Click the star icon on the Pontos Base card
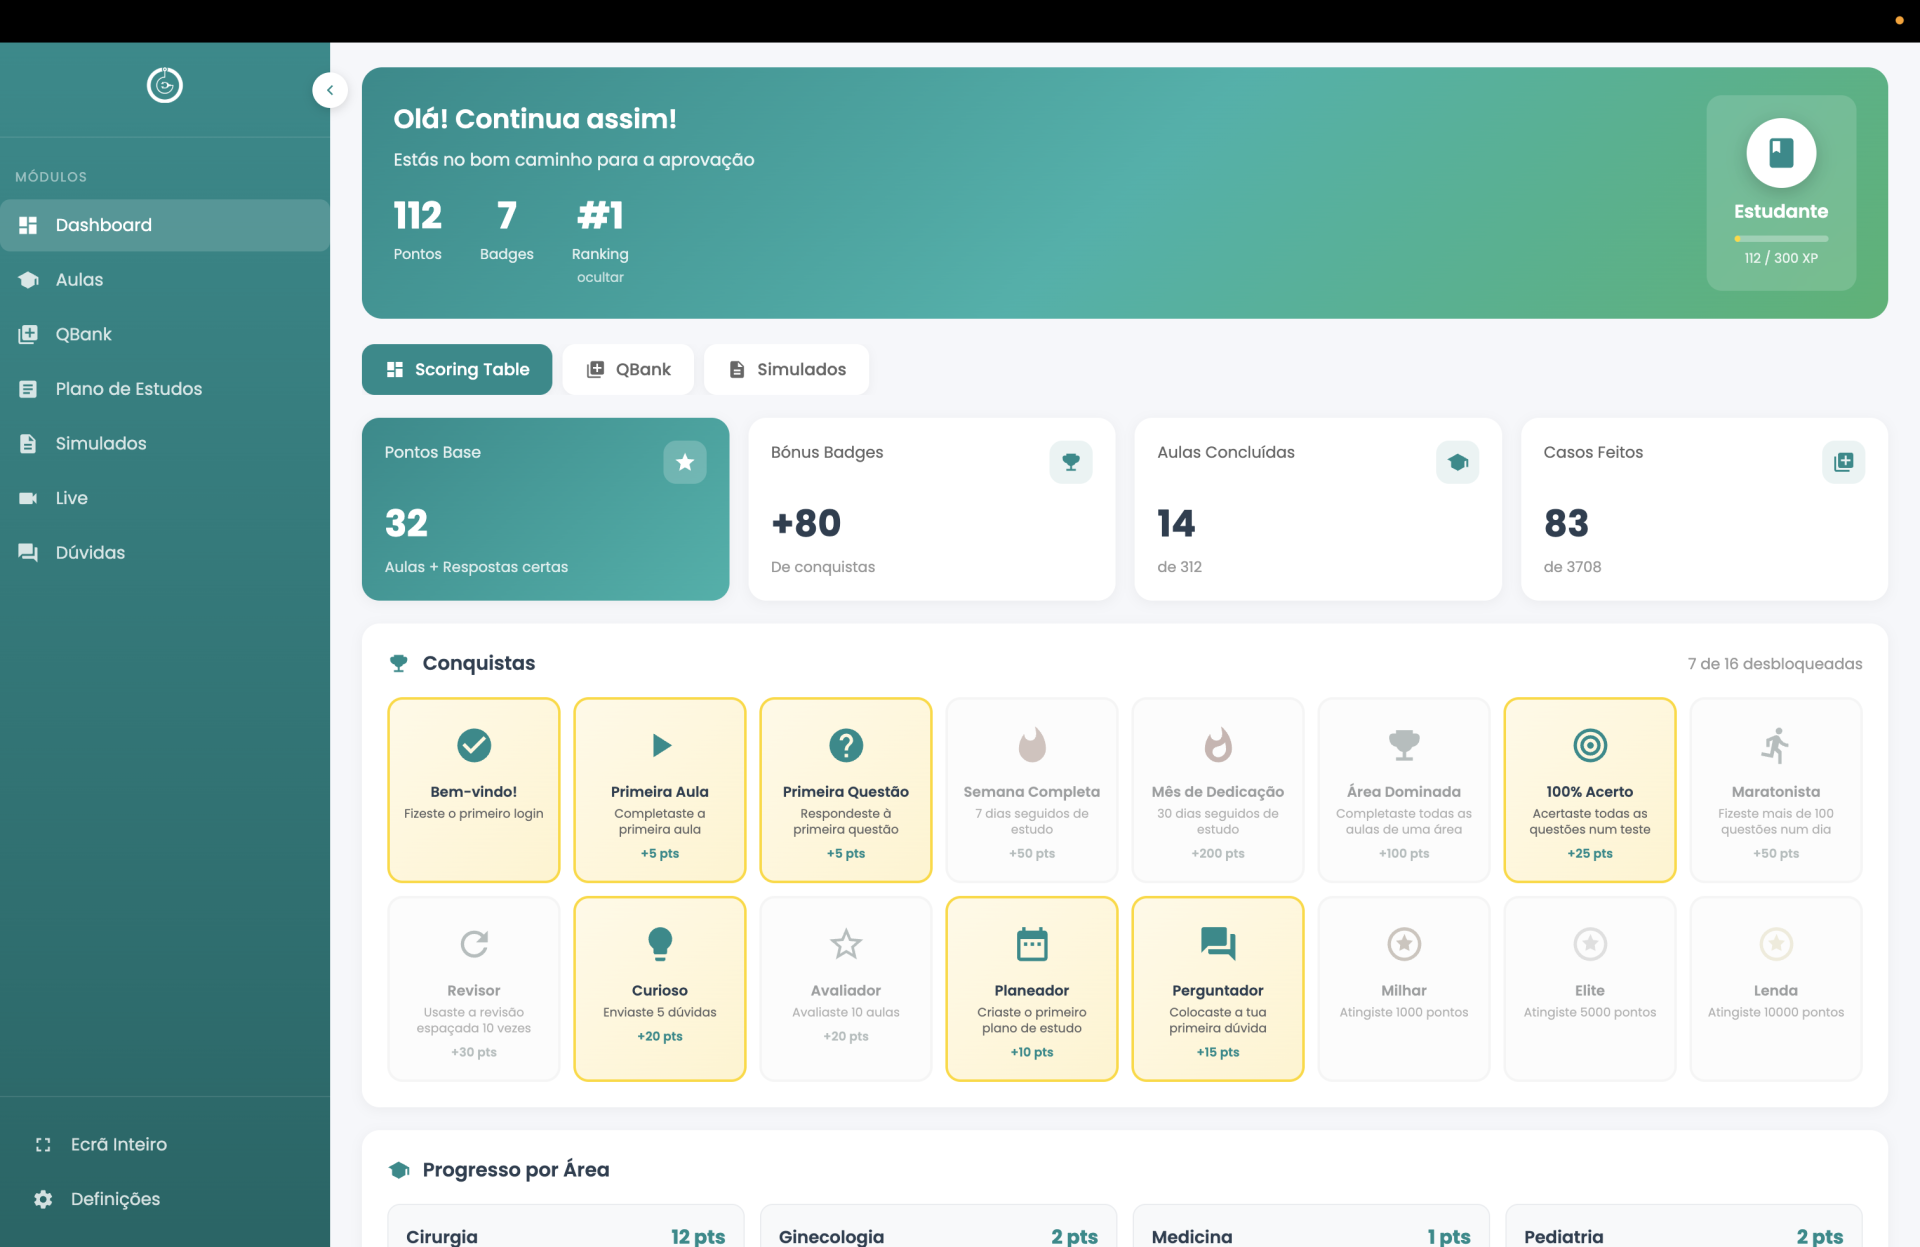This screenshot has height=1247, width=1920. pyautogui.click(x=685, y=462)
